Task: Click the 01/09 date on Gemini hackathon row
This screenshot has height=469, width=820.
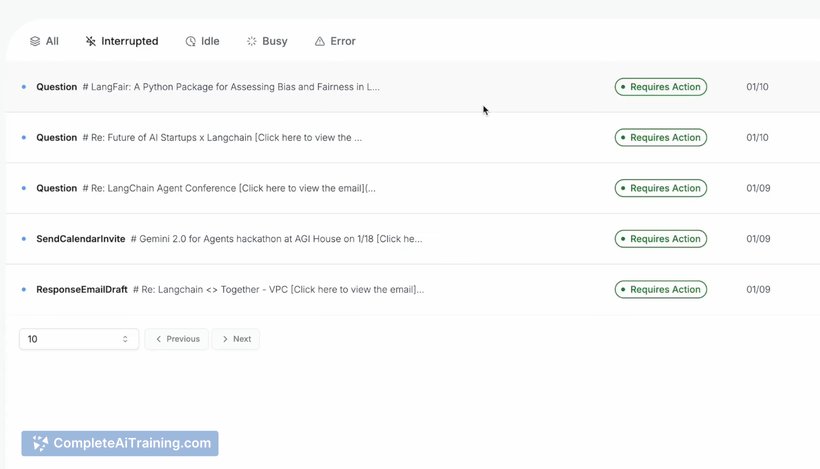Action: (758, 239)
